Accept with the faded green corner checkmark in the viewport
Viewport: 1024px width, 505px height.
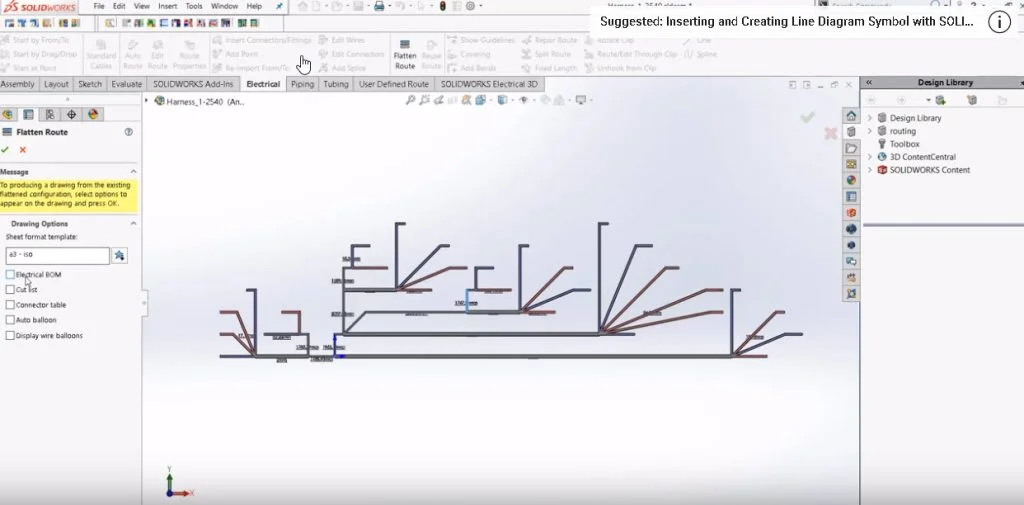coord(808,117)
